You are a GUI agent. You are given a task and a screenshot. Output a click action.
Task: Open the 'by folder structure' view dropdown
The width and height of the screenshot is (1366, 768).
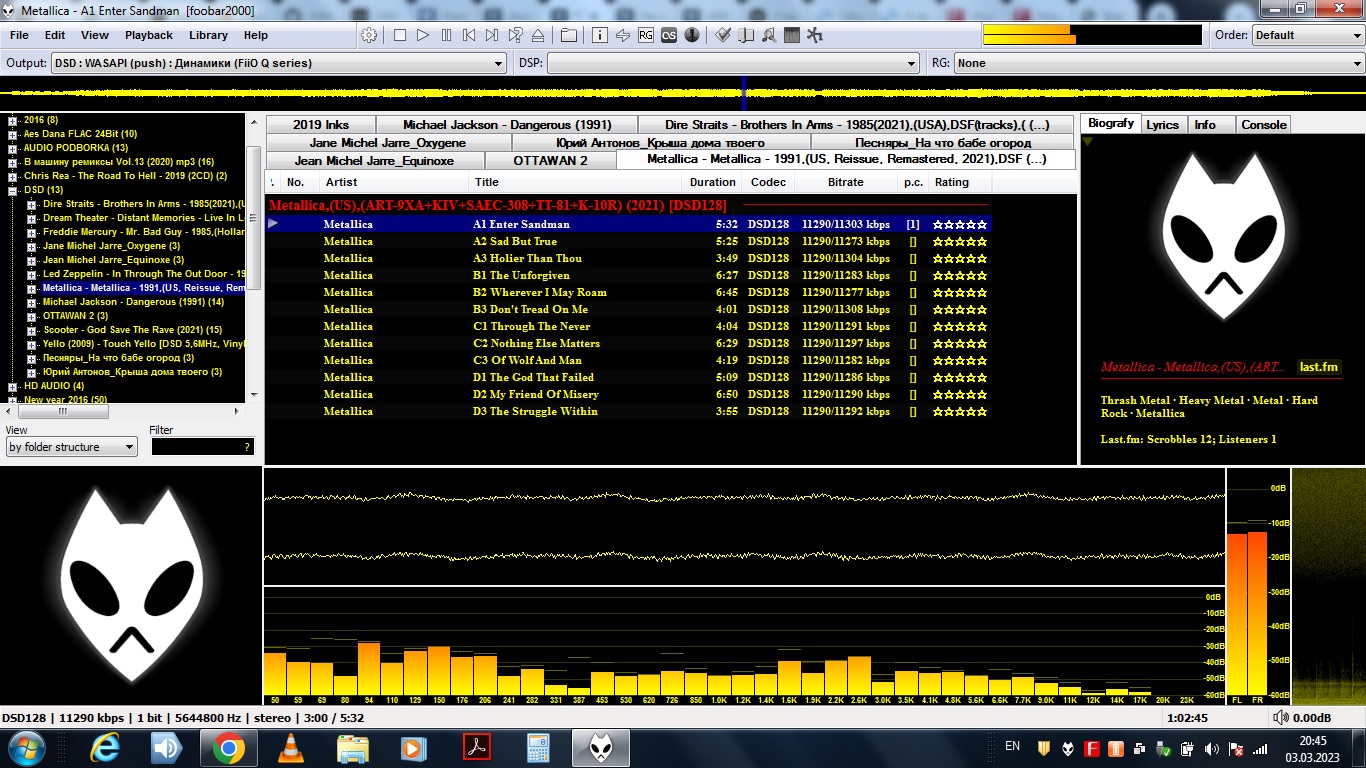pos(72,447)
